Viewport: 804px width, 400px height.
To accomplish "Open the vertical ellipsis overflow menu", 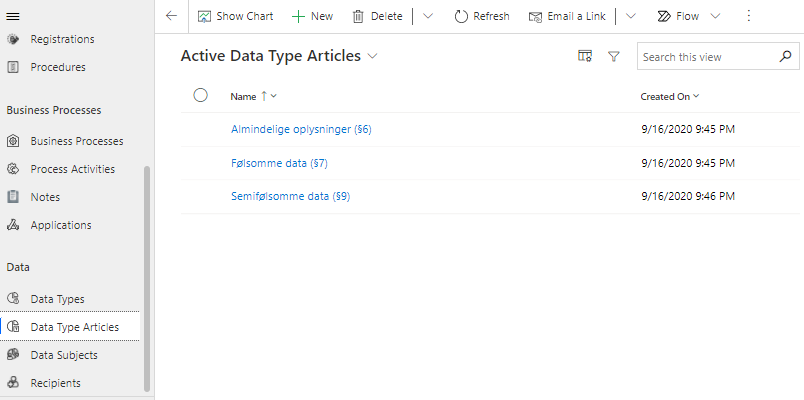I will point(748,16).
